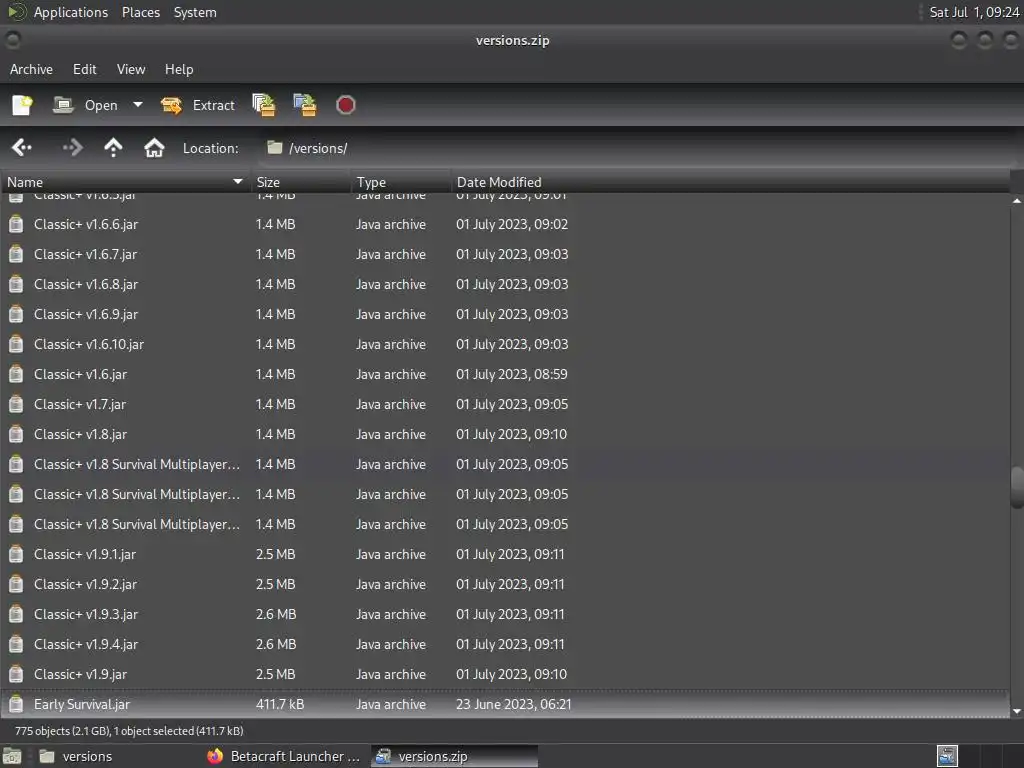Click the Add folder to archive icon
This screenshot has height=768, width=1024.
(304, 105)
